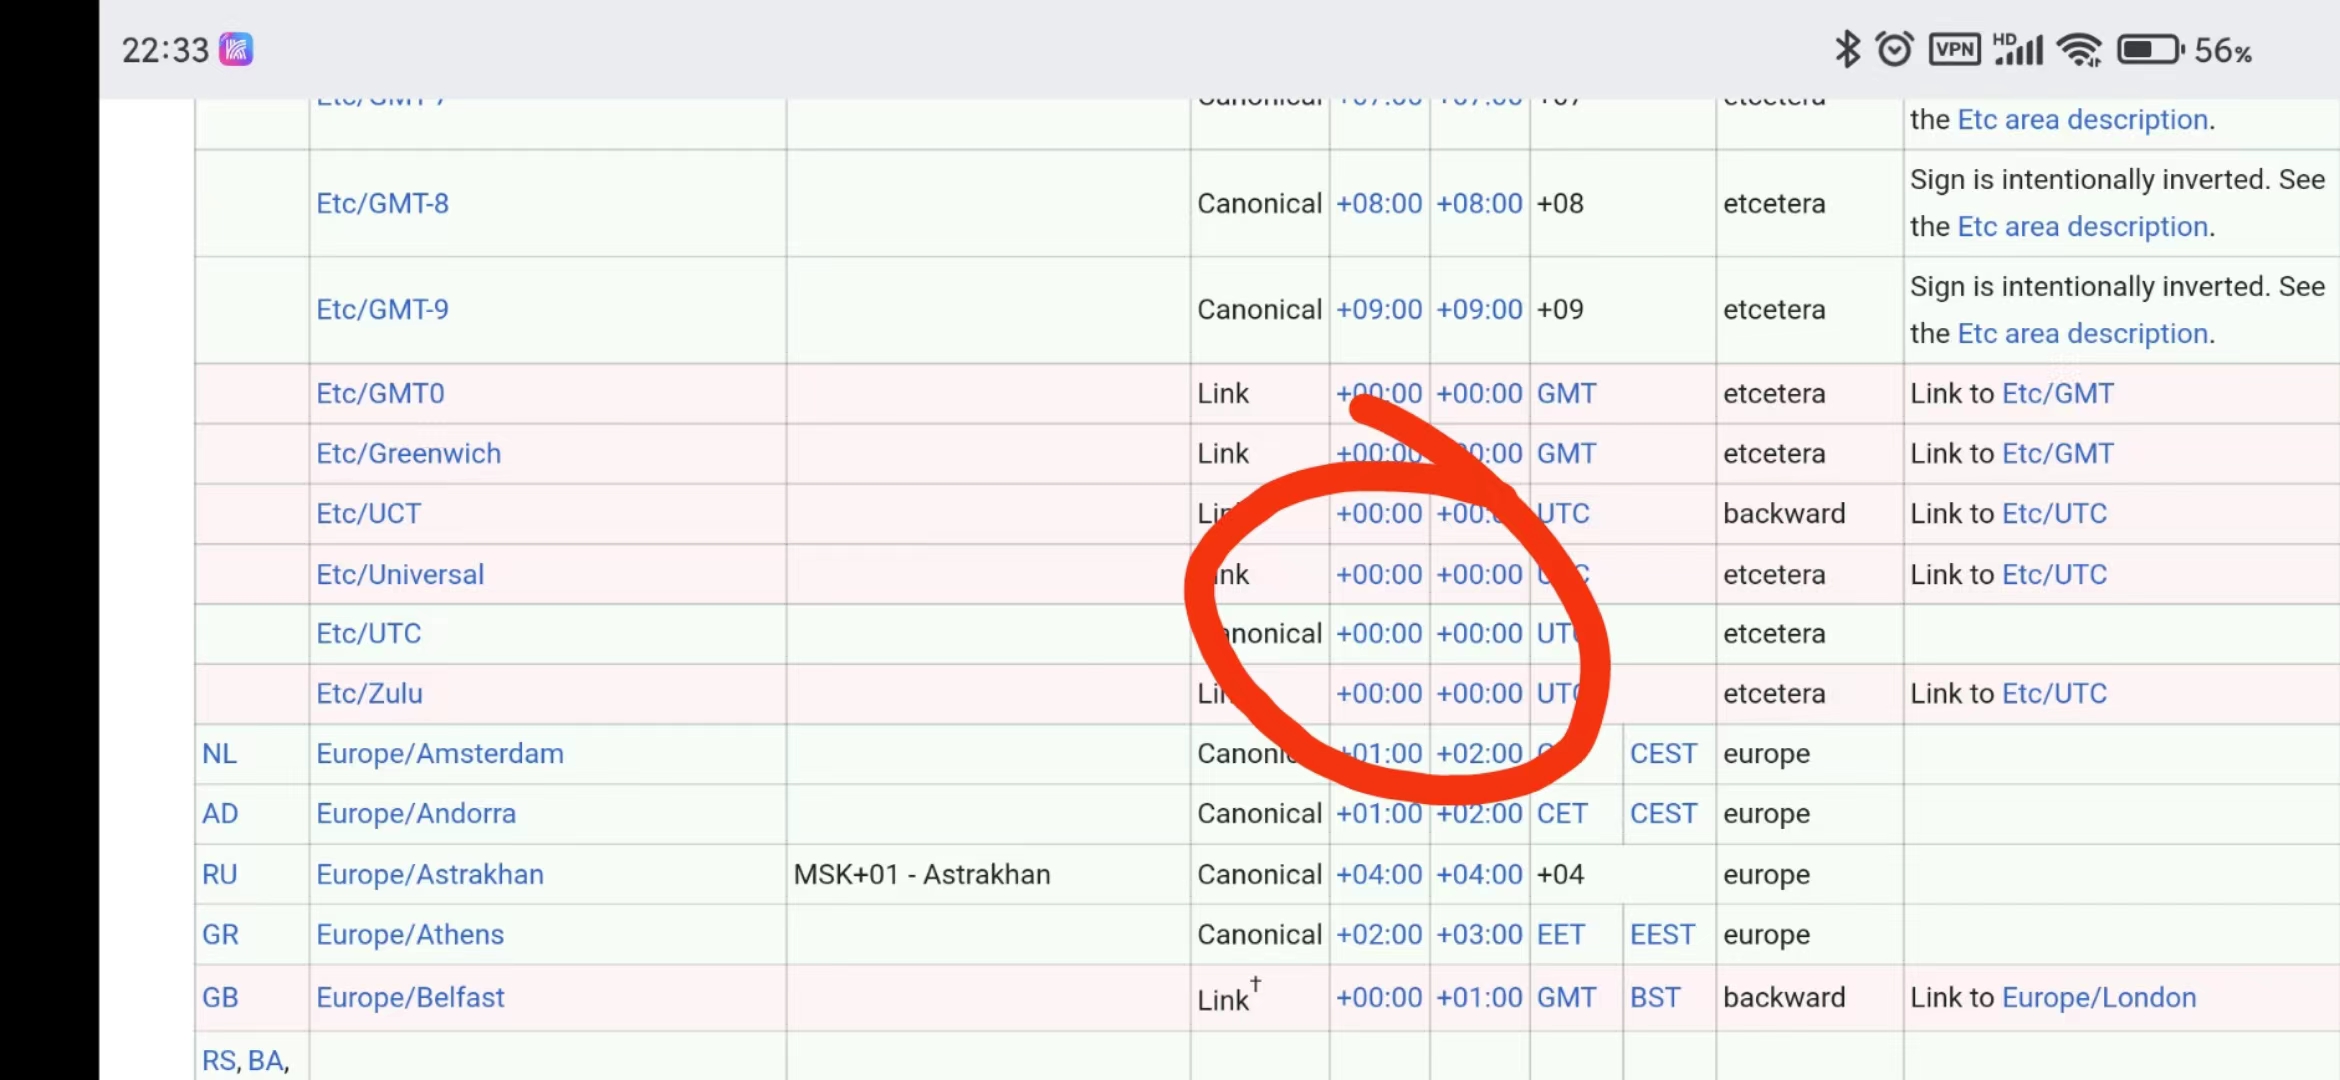Viewport: 2340px width, 1080px height.
Task: Open the Etc/Greenwich timezone link
Action: (x=408, y=453)
